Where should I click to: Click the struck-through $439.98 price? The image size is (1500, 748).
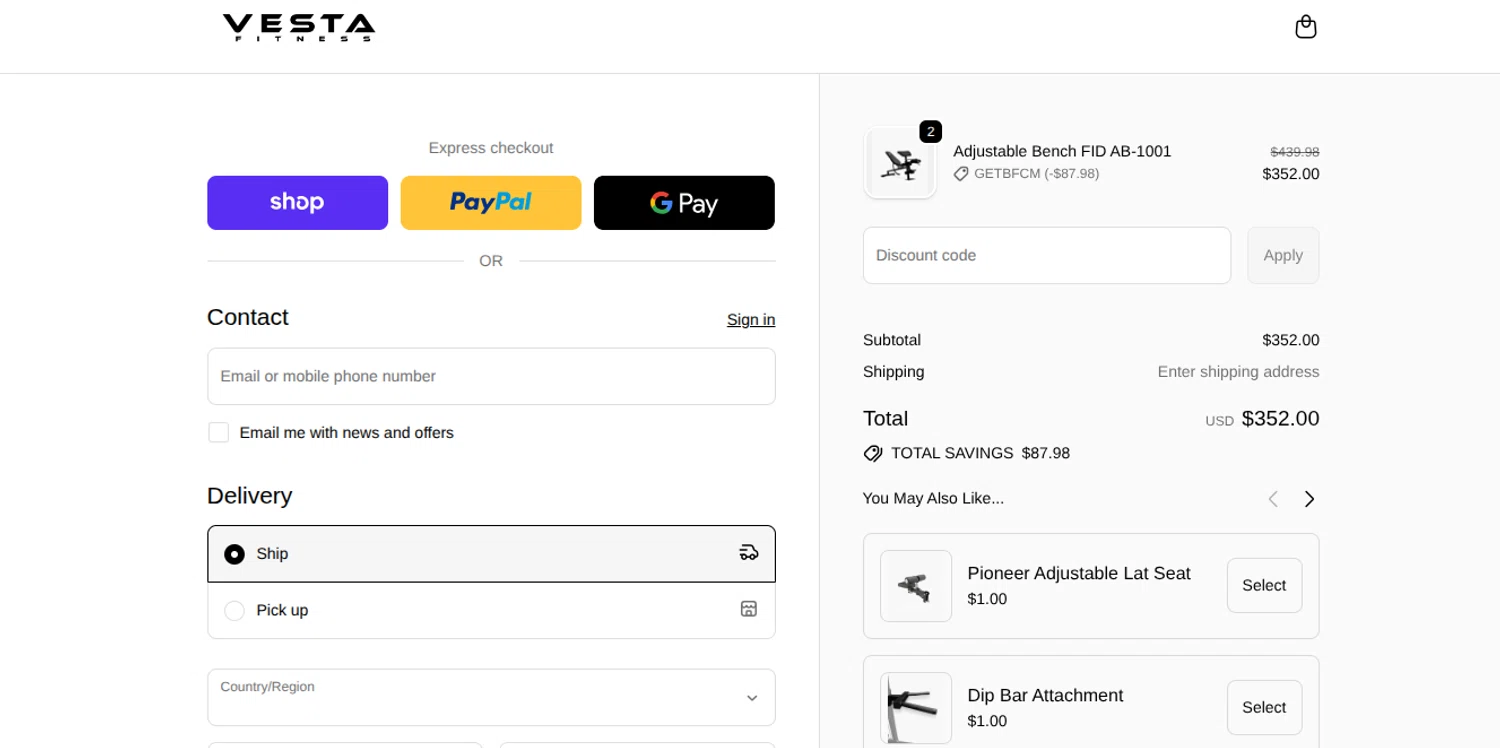pos(1295,152)
